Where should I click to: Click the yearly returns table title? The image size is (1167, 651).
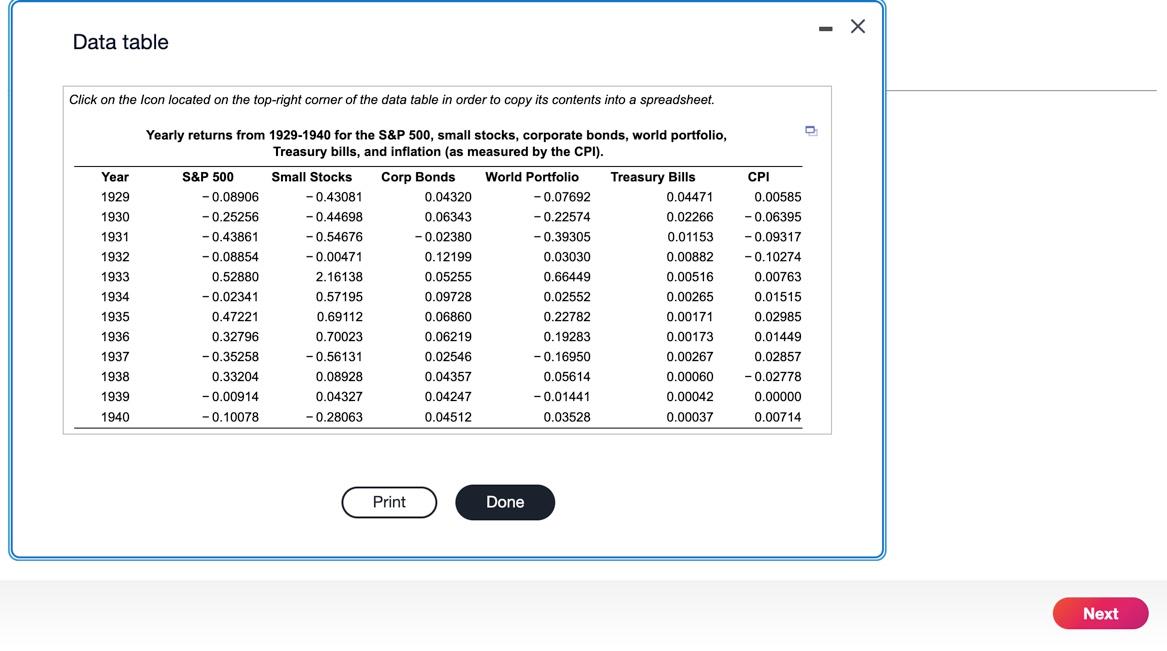click(437, 141)
